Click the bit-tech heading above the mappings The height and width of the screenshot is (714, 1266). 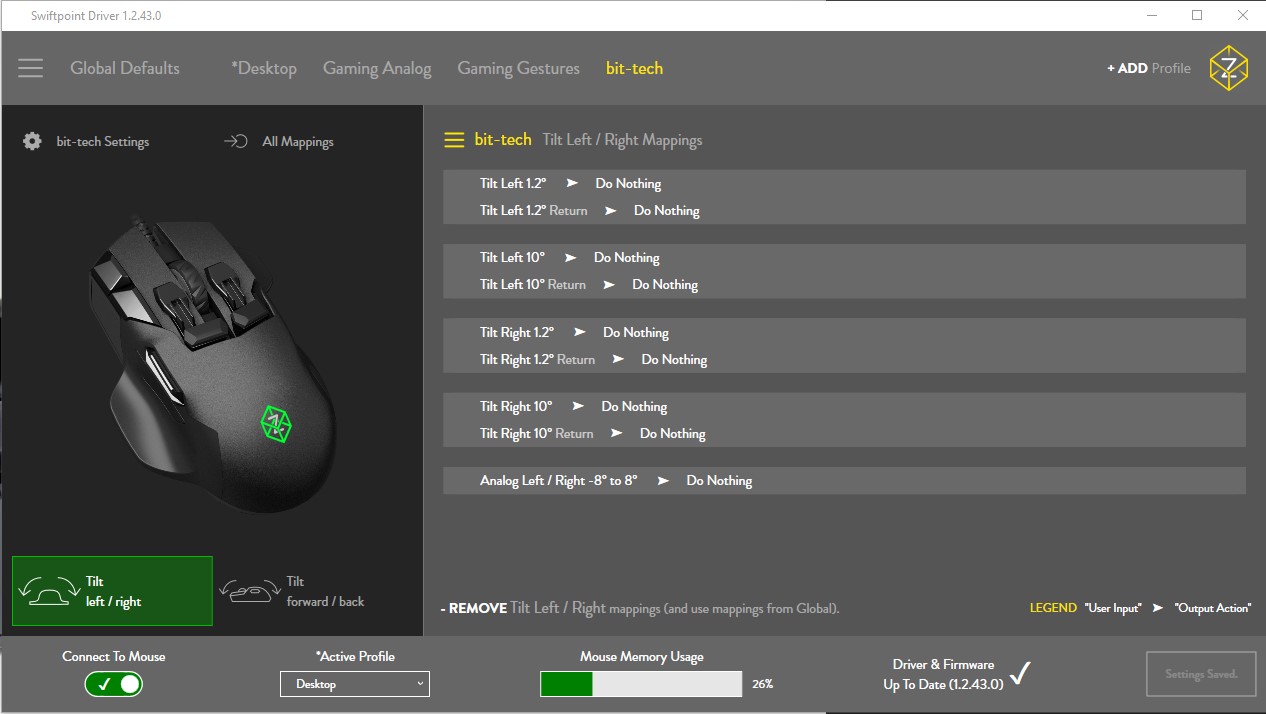click(x=503, y=140)
